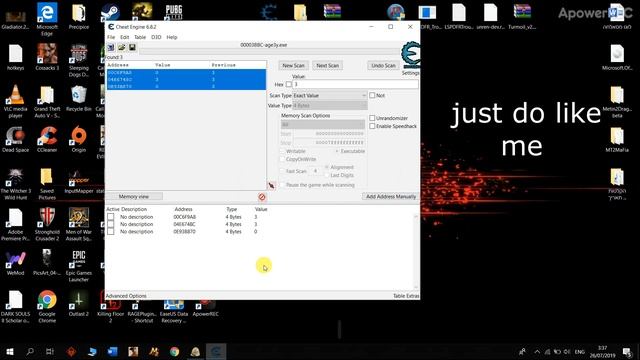
Task: Click the red clear-list circle icon
Action: [262, 197]
